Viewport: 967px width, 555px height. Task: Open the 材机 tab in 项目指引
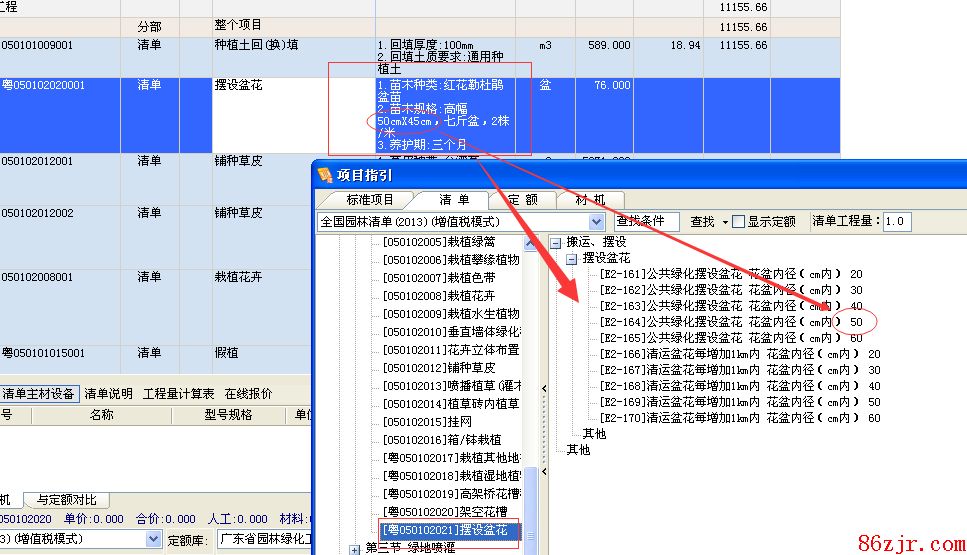coord(591,200)
